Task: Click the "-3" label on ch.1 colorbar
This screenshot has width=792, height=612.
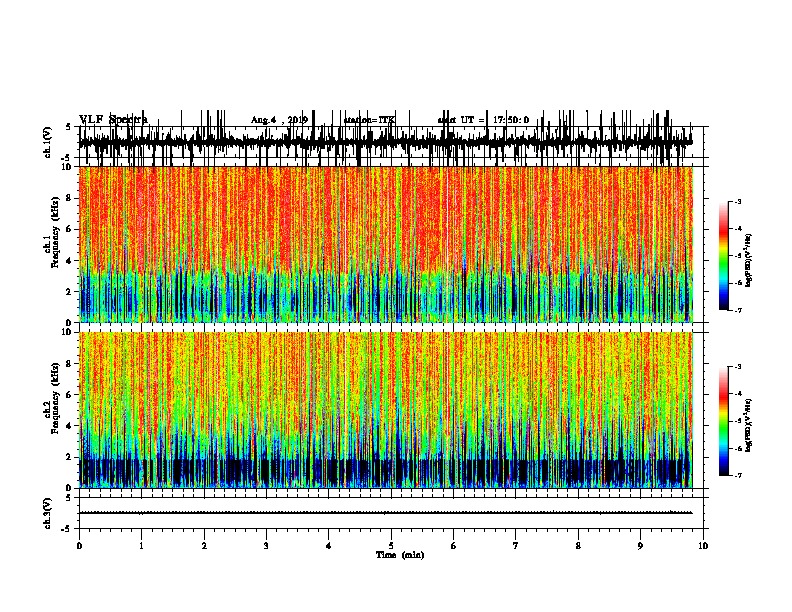Action: coord(738,202)
